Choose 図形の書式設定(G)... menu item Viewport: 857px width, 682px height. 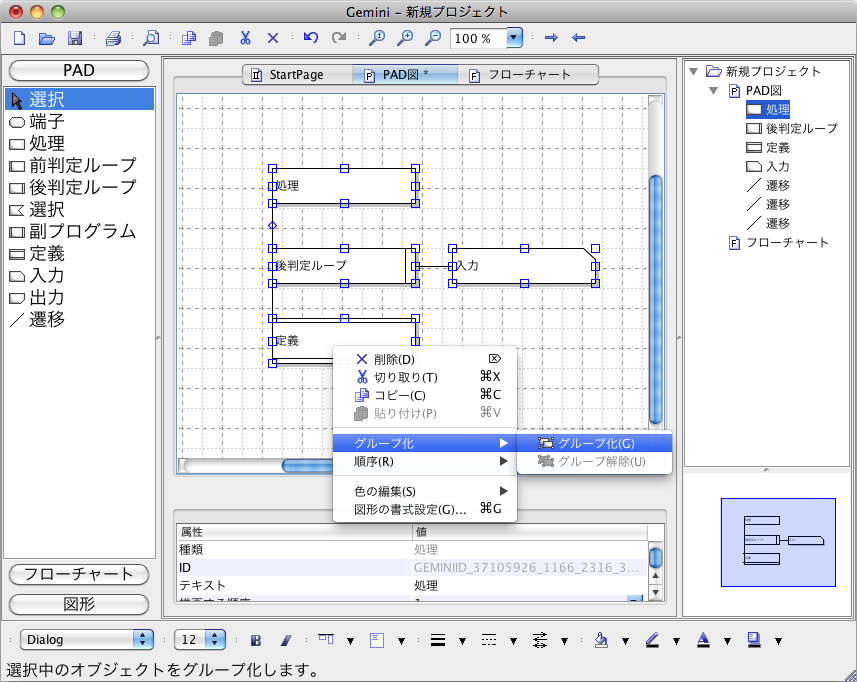pyautogui.click(x=425, y=509)
